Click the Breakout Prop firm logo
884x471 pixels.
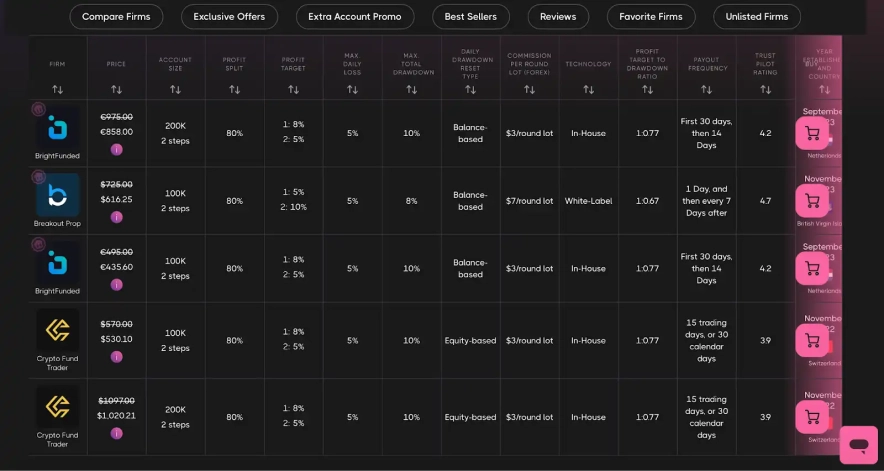tap(57, 196)
